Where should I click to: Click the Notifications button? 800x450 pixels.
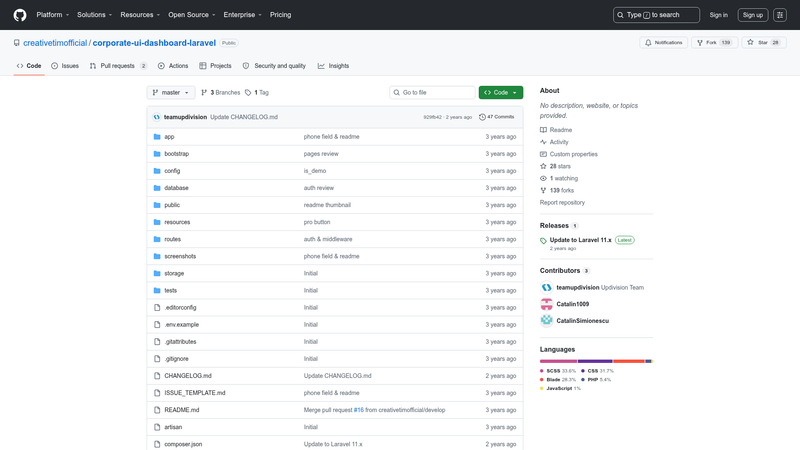point(663,43)
